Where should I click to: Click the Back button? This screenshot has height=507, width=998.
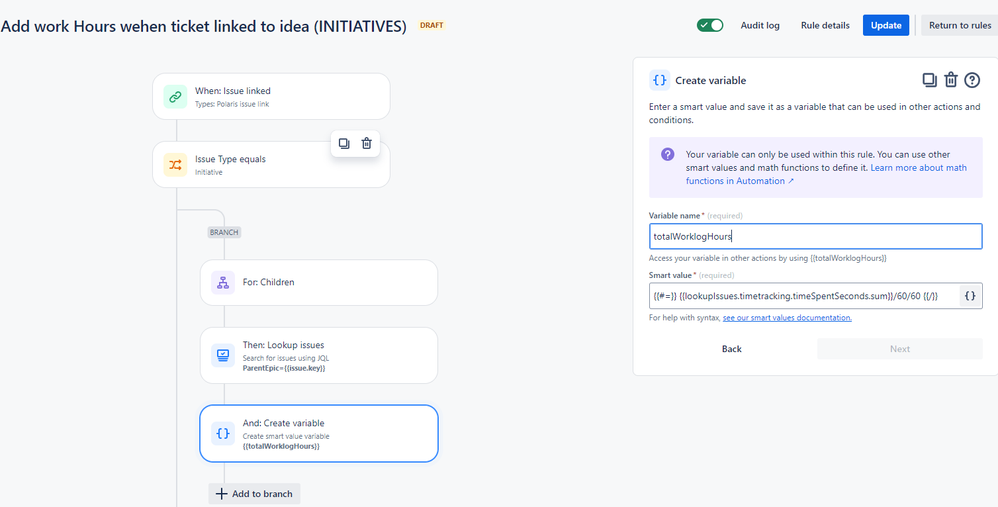coord(732,349)
